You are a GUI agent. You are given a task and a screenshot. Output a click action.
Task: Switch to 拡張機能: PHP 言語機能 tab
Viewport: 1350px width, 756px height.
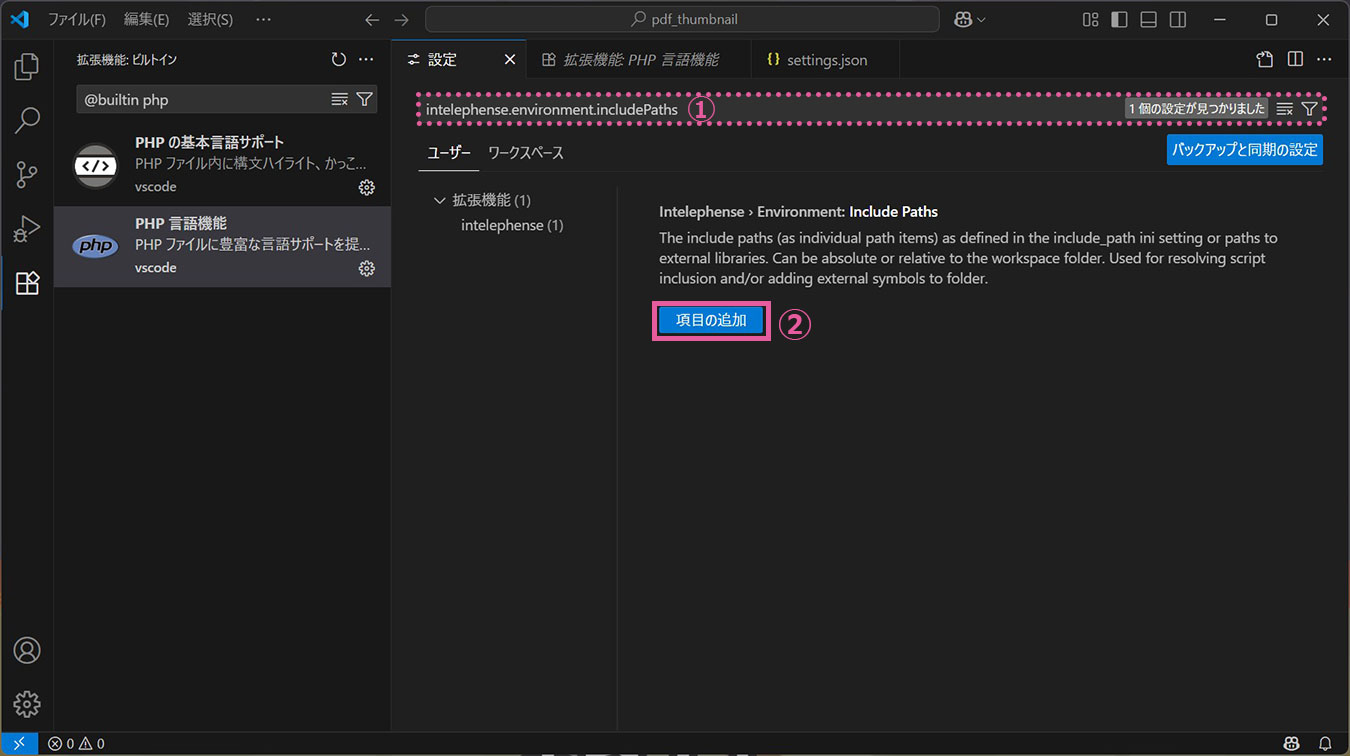[640, 60]
